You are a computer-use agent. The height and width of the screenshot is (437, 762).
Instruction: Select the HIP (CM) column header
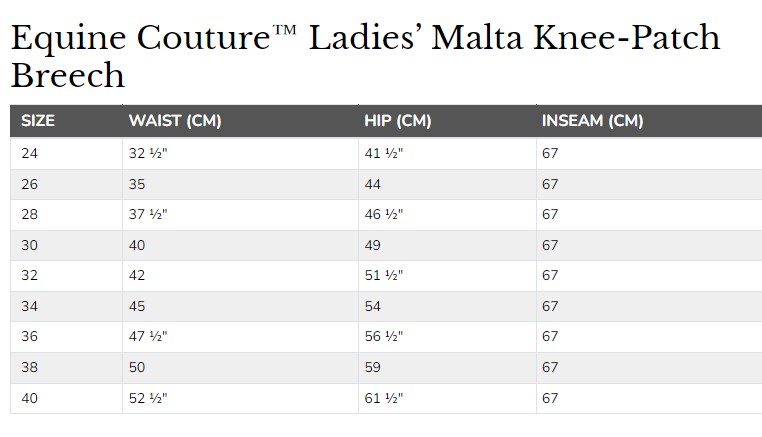[x=398, y=121]
